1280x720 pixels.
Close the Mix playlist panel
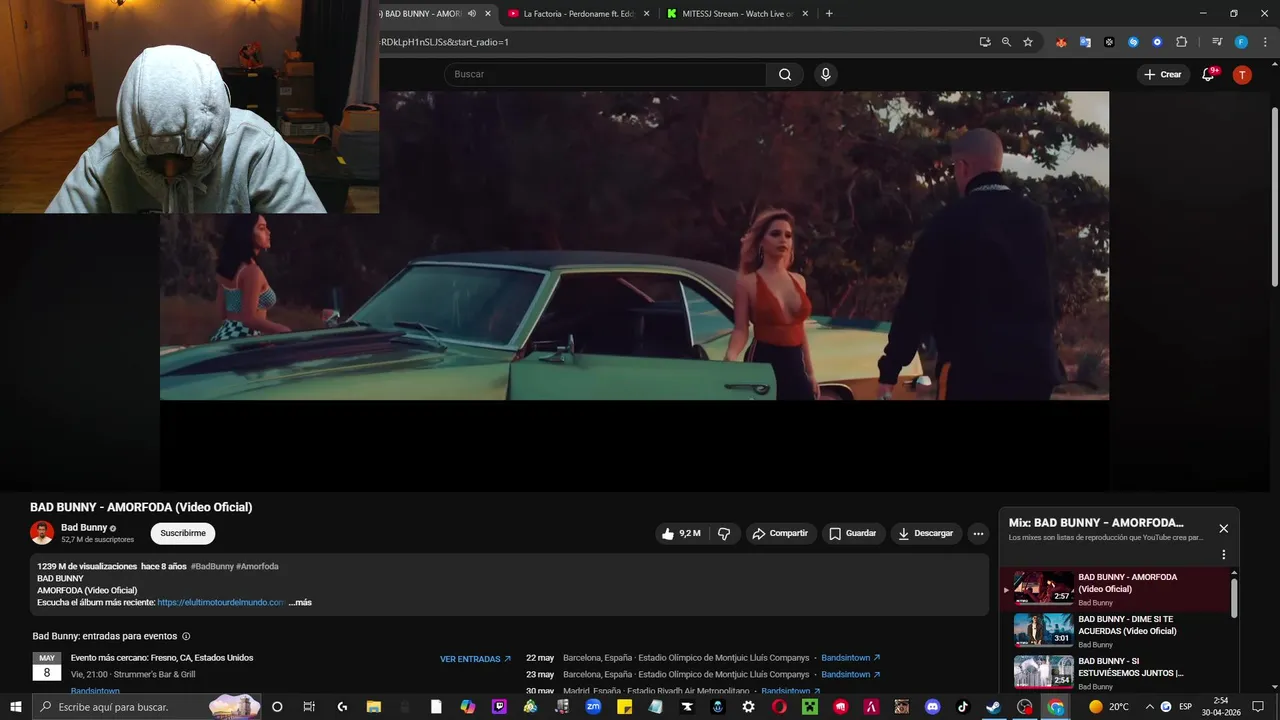point(1223,528)
